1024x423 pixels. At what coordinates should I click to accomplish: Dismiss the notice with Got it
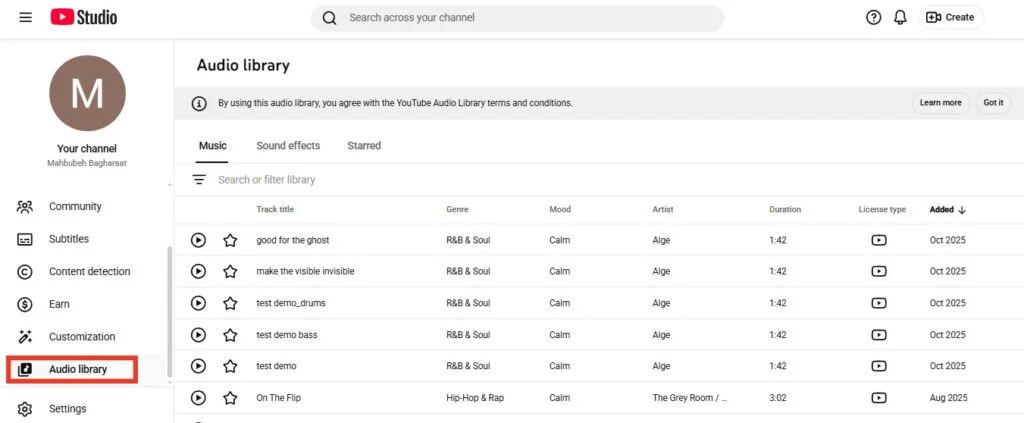[993, 103]
